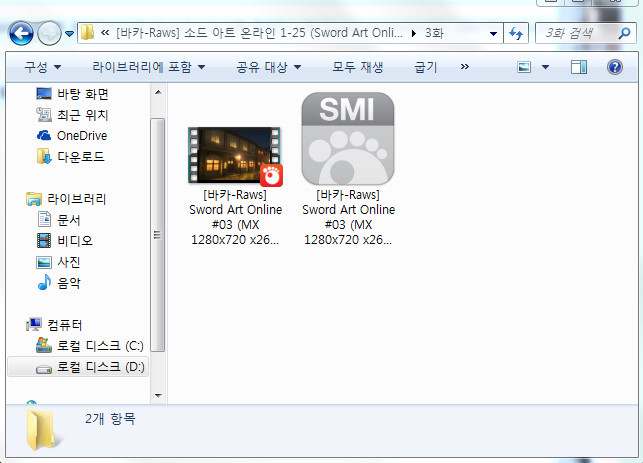Viewport: 643px width, 463px height.
Task: Click the folder icon in details pane
Action: pyautogui.click(x=43, y=430)
